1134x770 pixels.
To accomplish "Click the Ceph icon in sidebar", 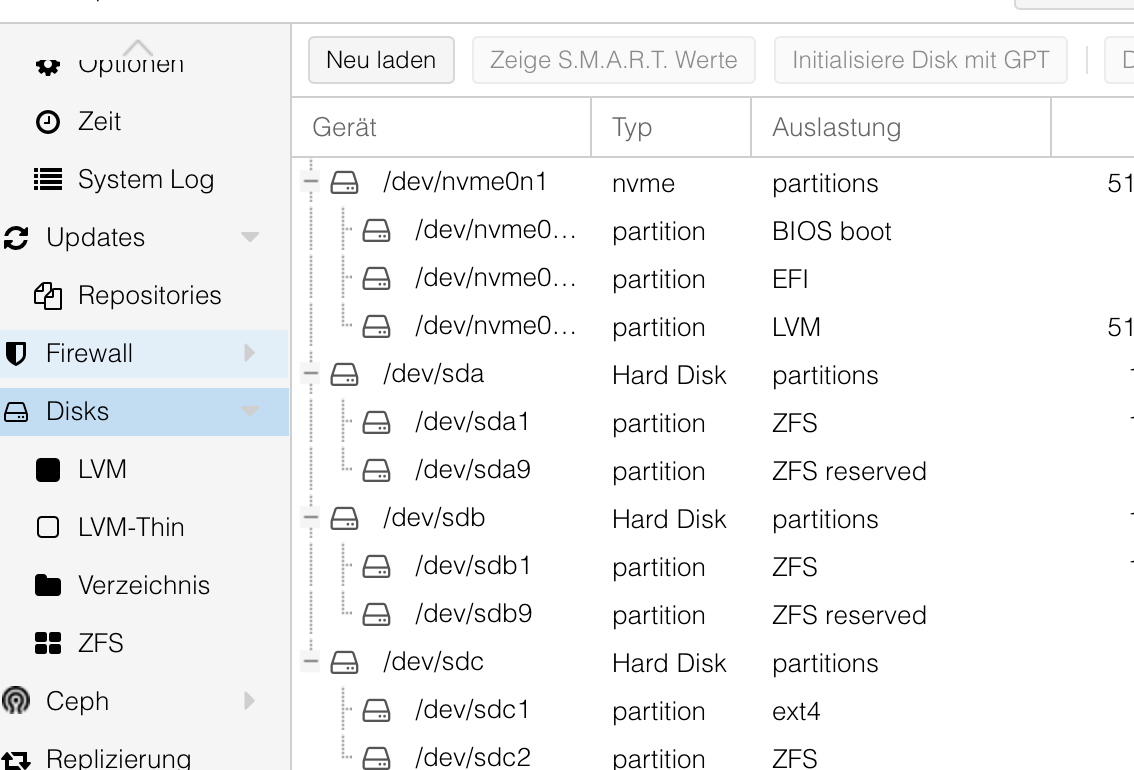I will point(16,701).
